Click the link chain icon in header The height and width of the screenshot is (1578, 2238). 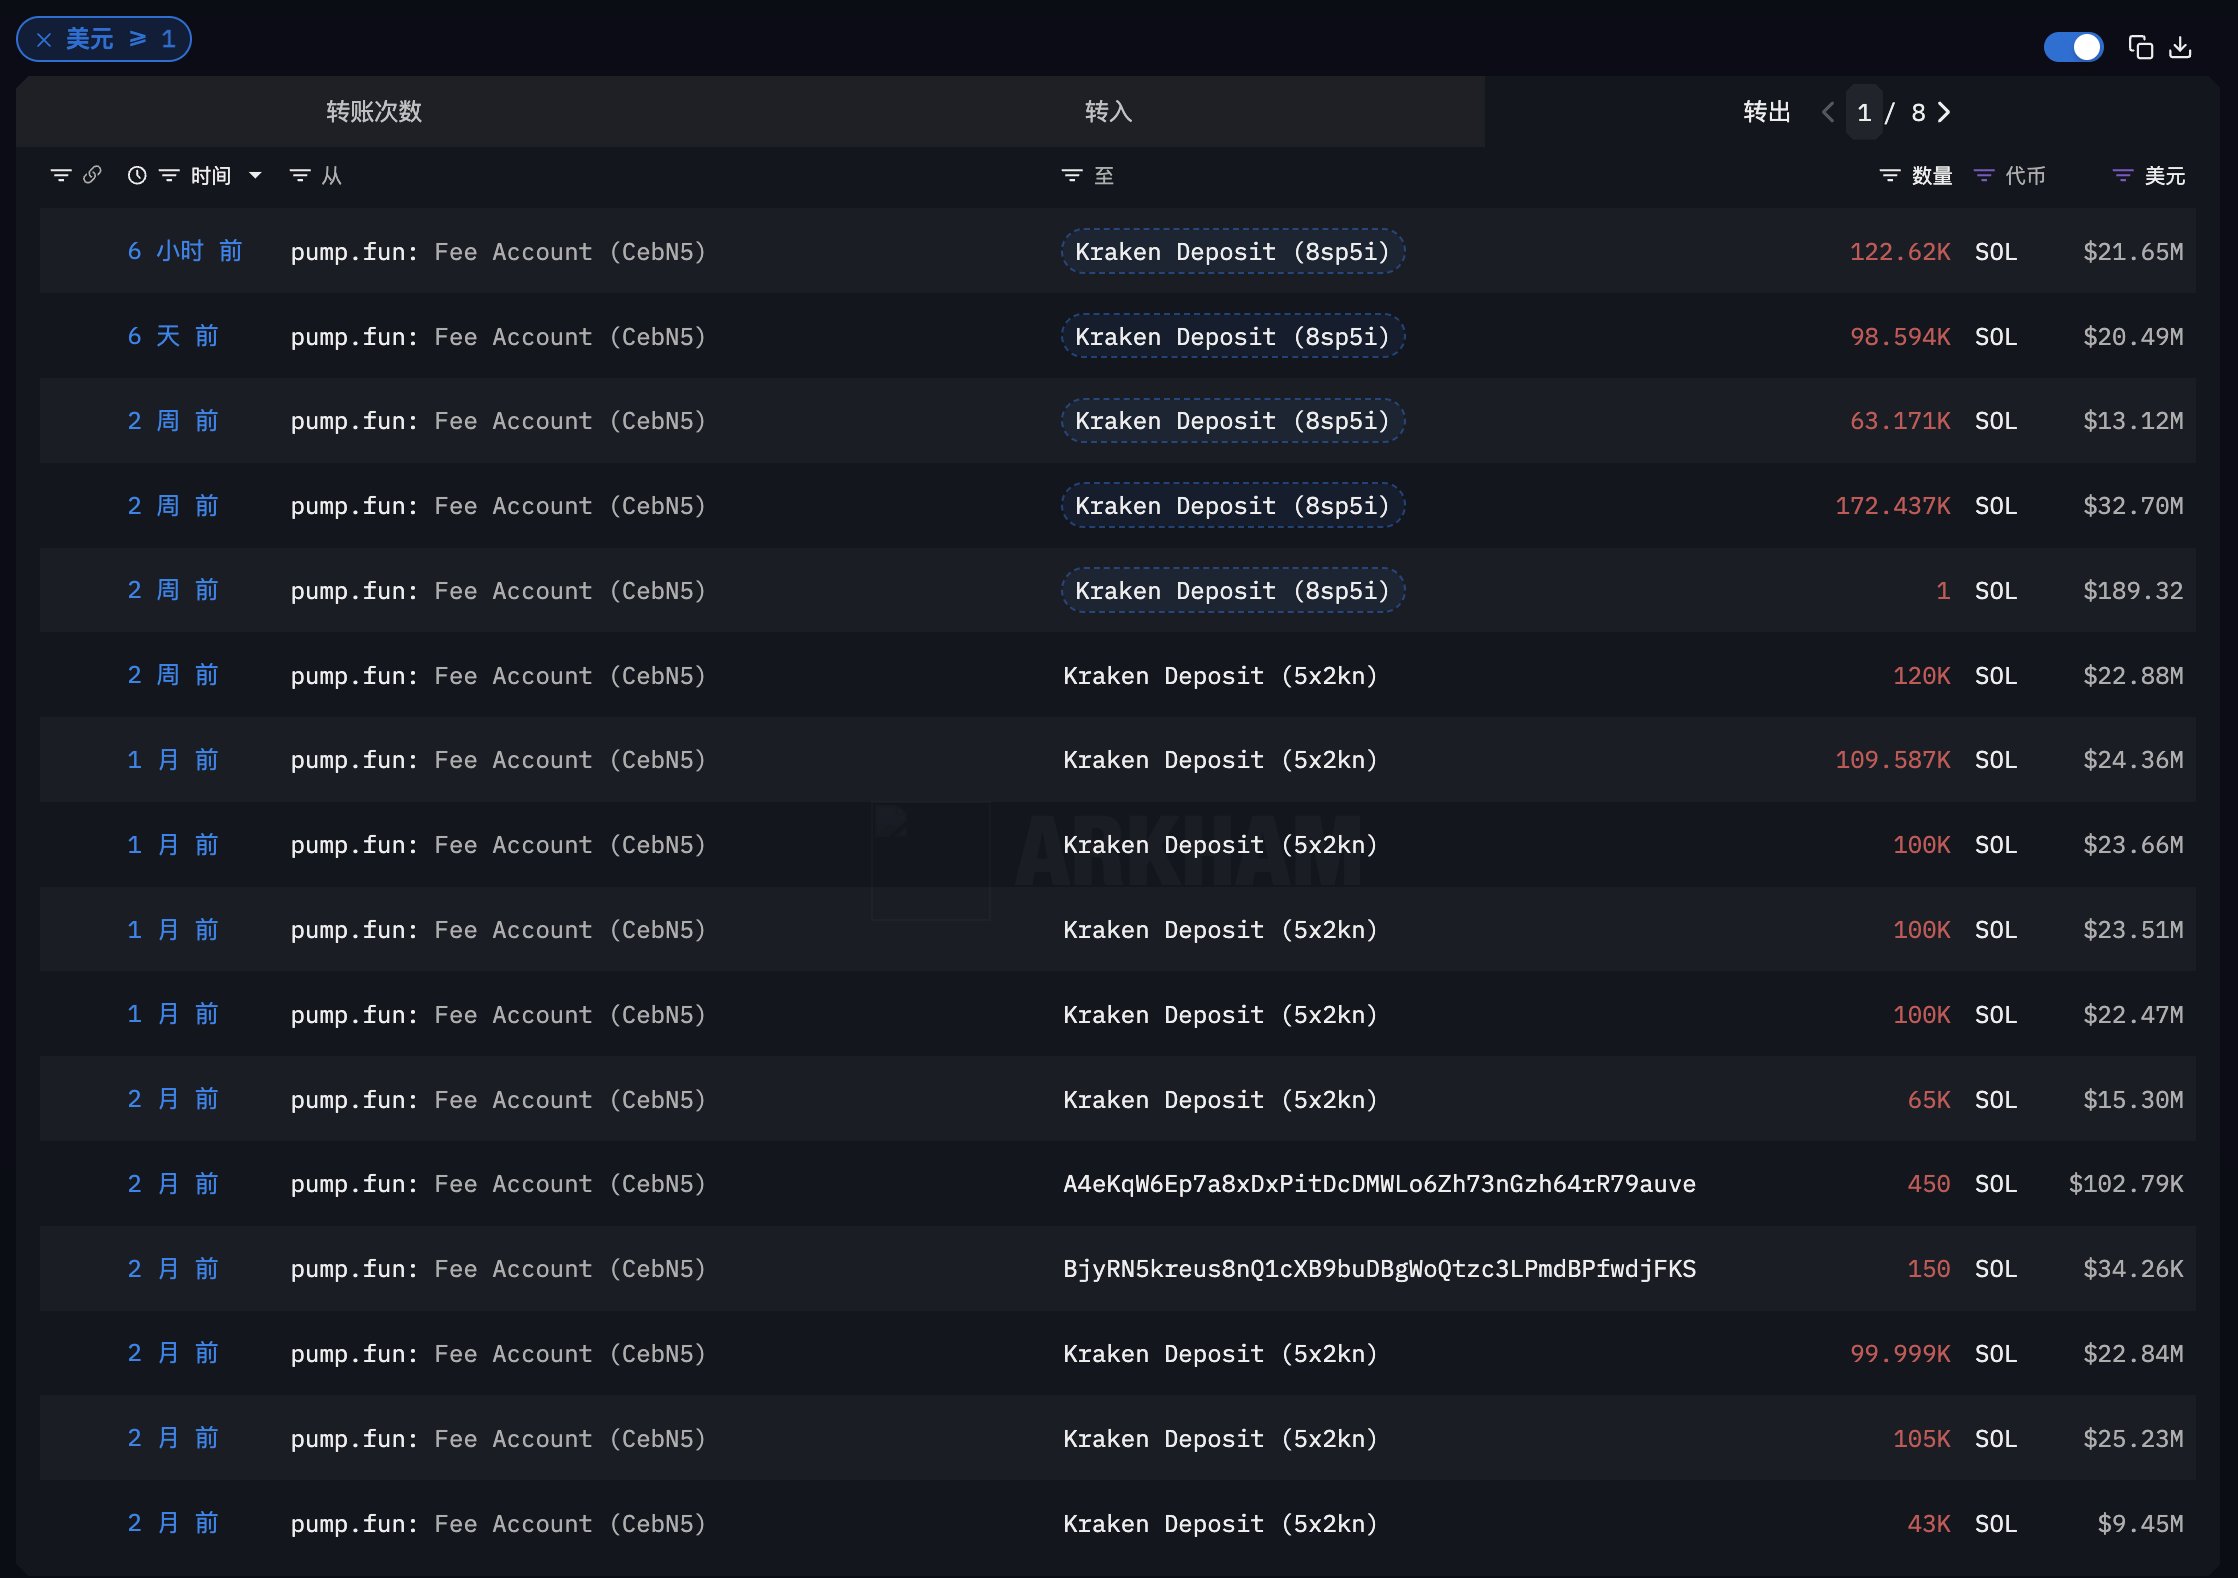92,175
